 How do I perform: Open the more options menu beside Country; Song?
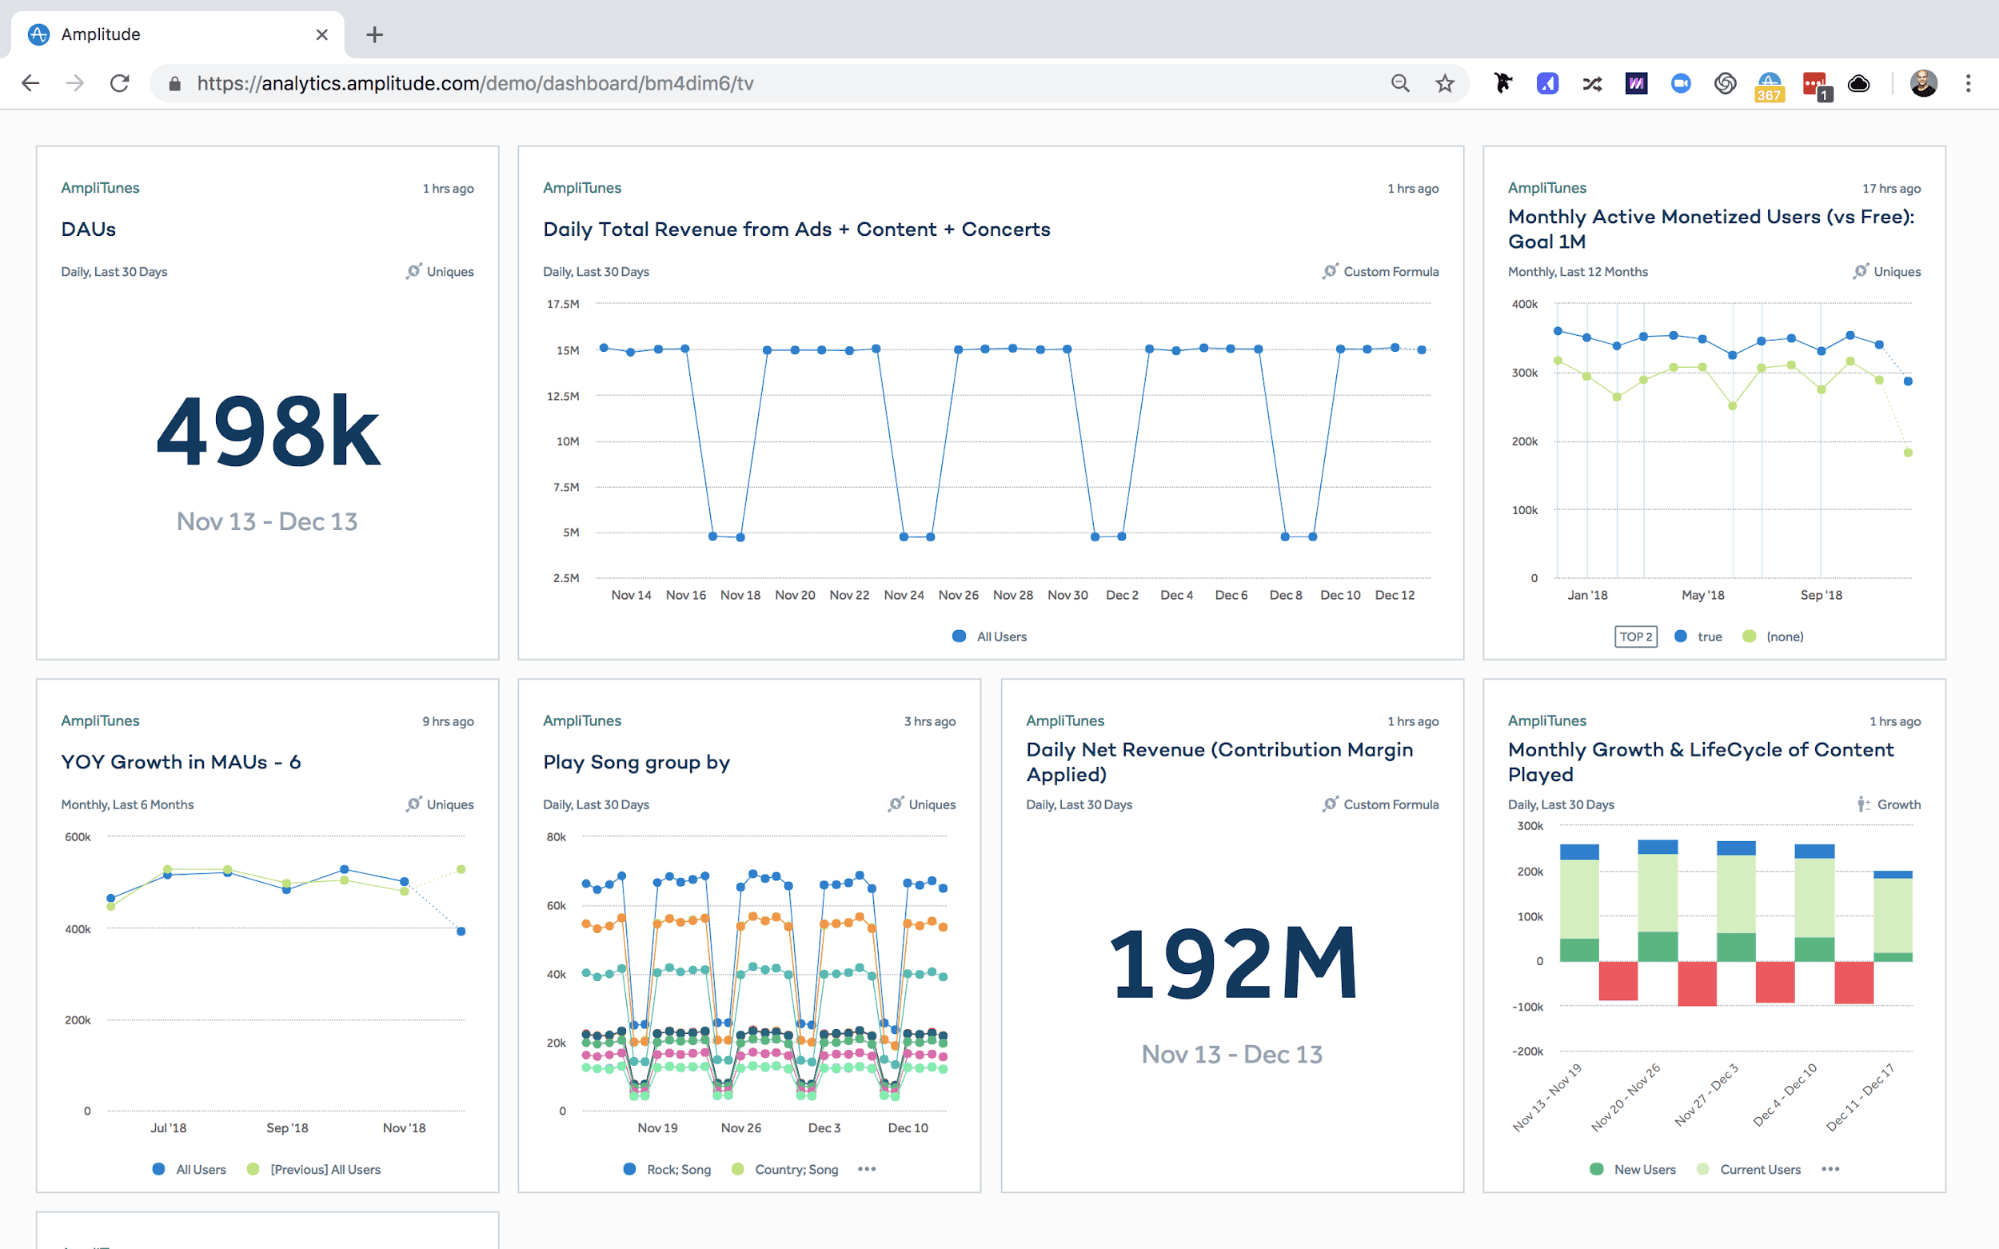[866, 1168]
